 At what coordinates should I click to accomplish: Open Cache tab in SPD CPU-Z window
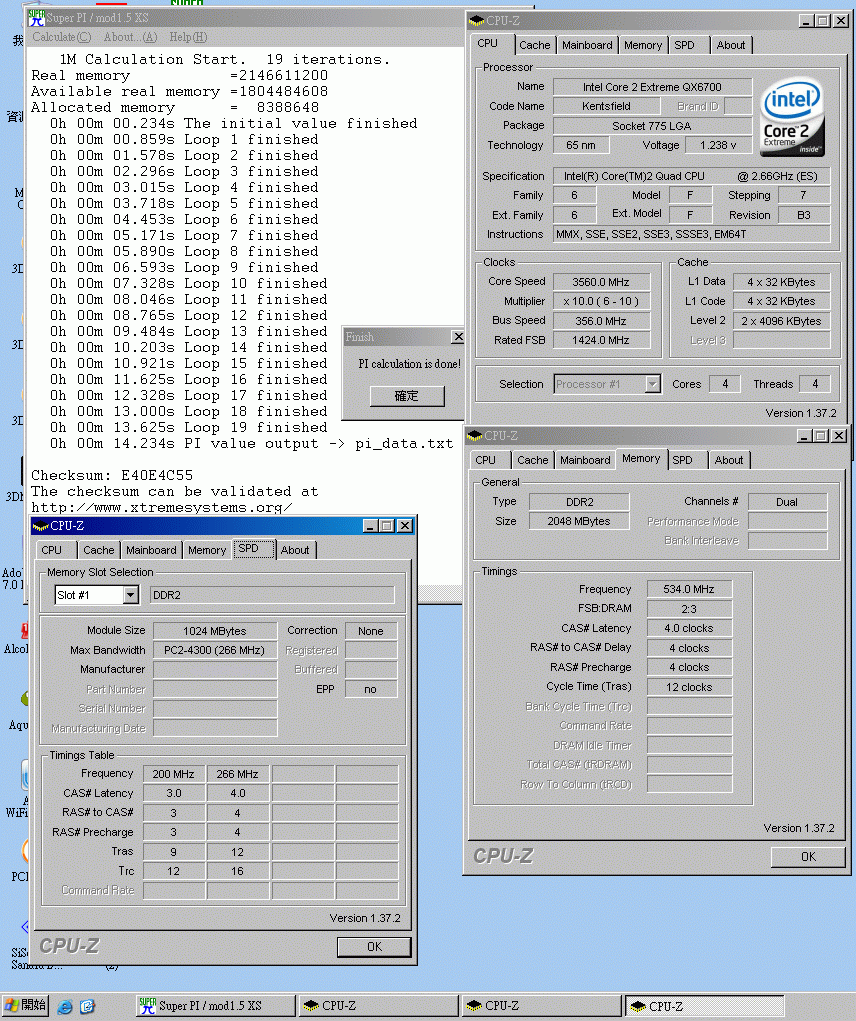coord(98,550)
